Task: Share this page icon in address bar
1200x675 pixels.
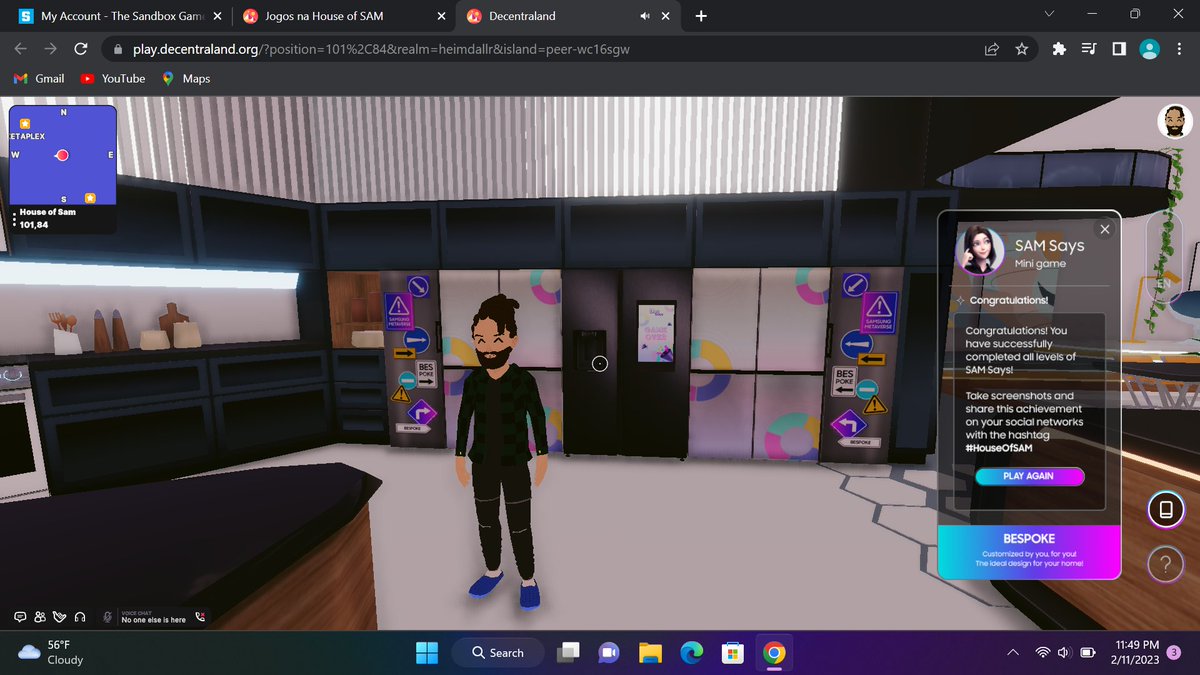Action: pyautogui.click(x=992, y=48)
